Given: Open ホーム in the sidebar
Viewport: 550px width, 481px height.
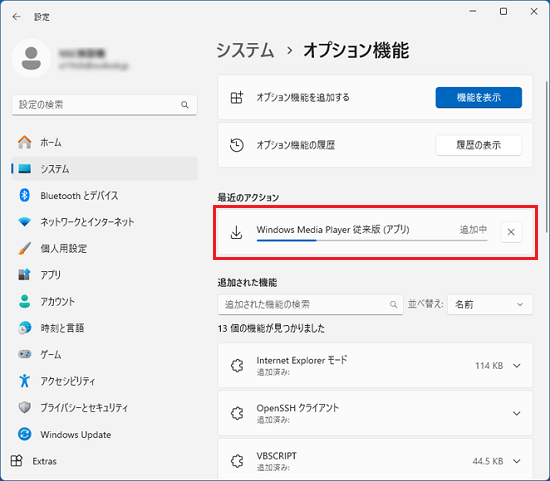Looking at the screenshot, I should [104, 142].
